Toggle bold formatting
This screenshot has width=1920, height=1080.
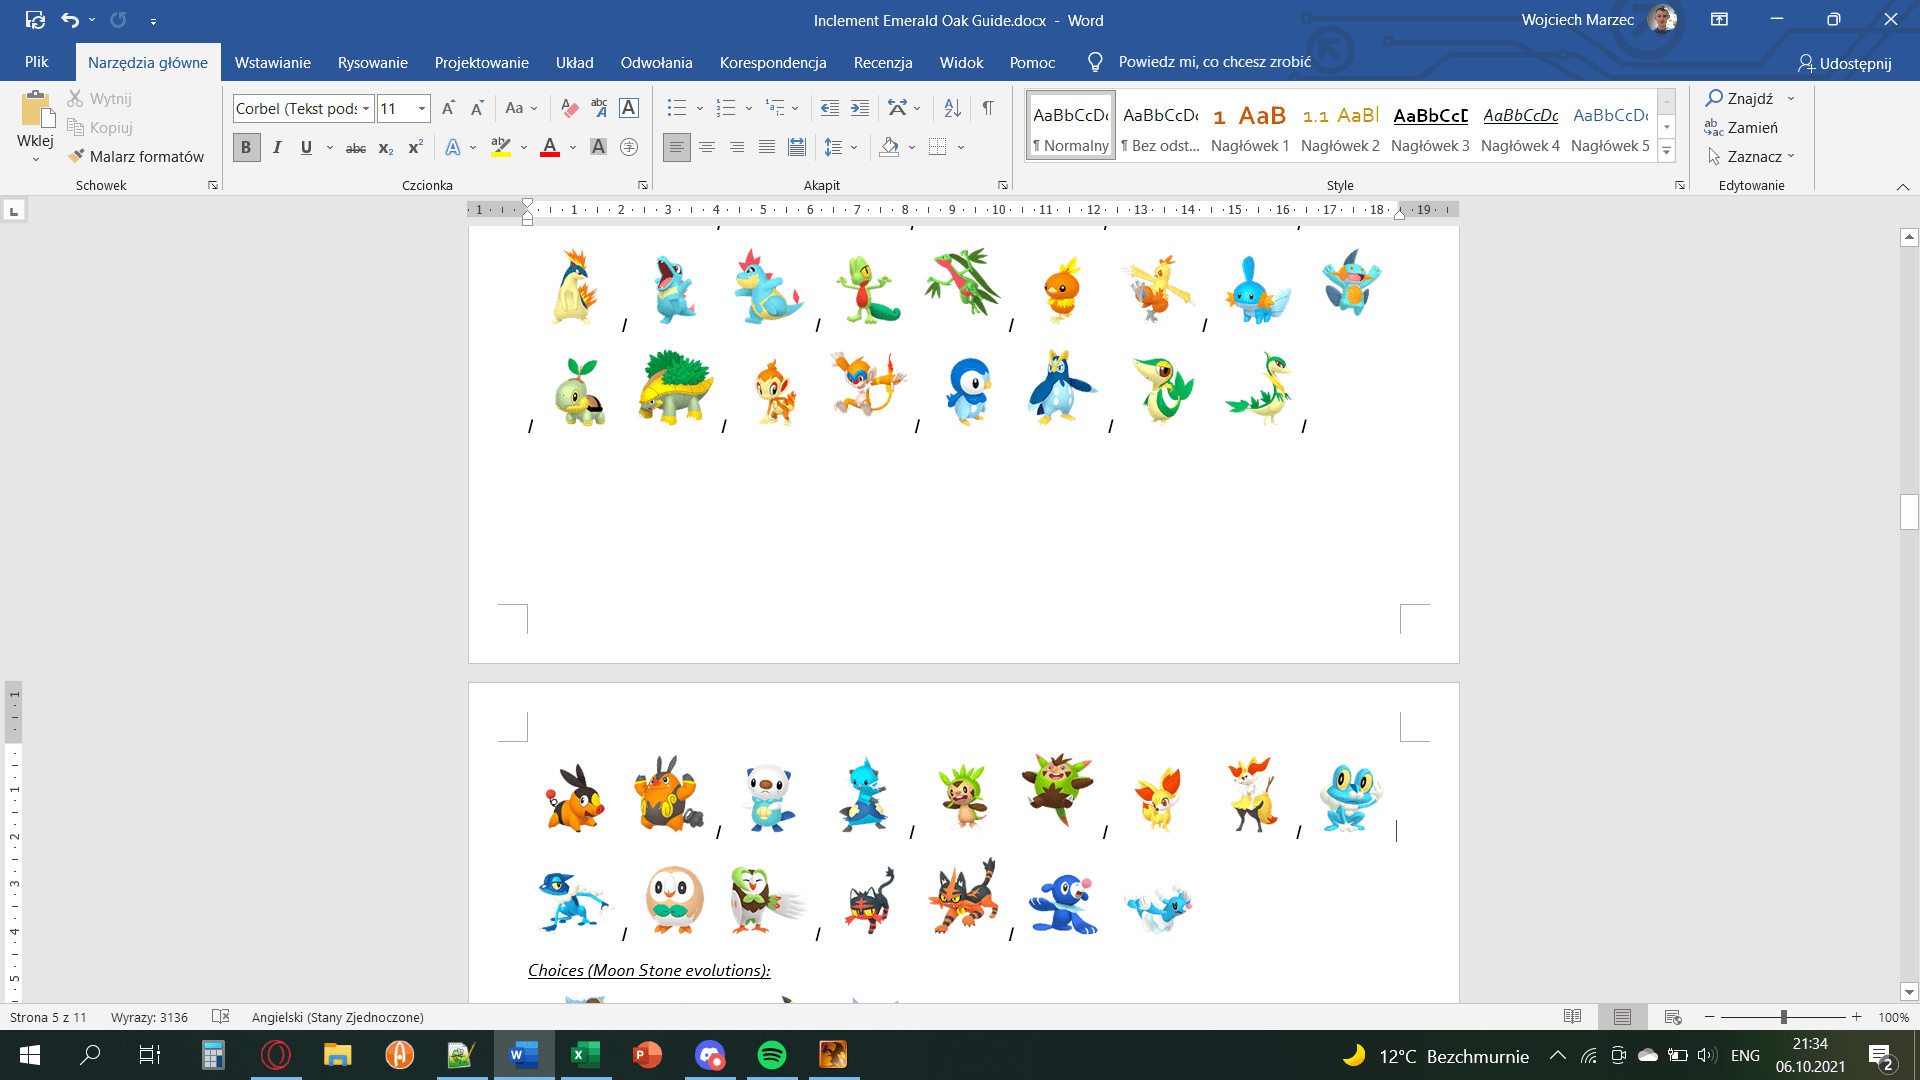[x=245, y=147]
